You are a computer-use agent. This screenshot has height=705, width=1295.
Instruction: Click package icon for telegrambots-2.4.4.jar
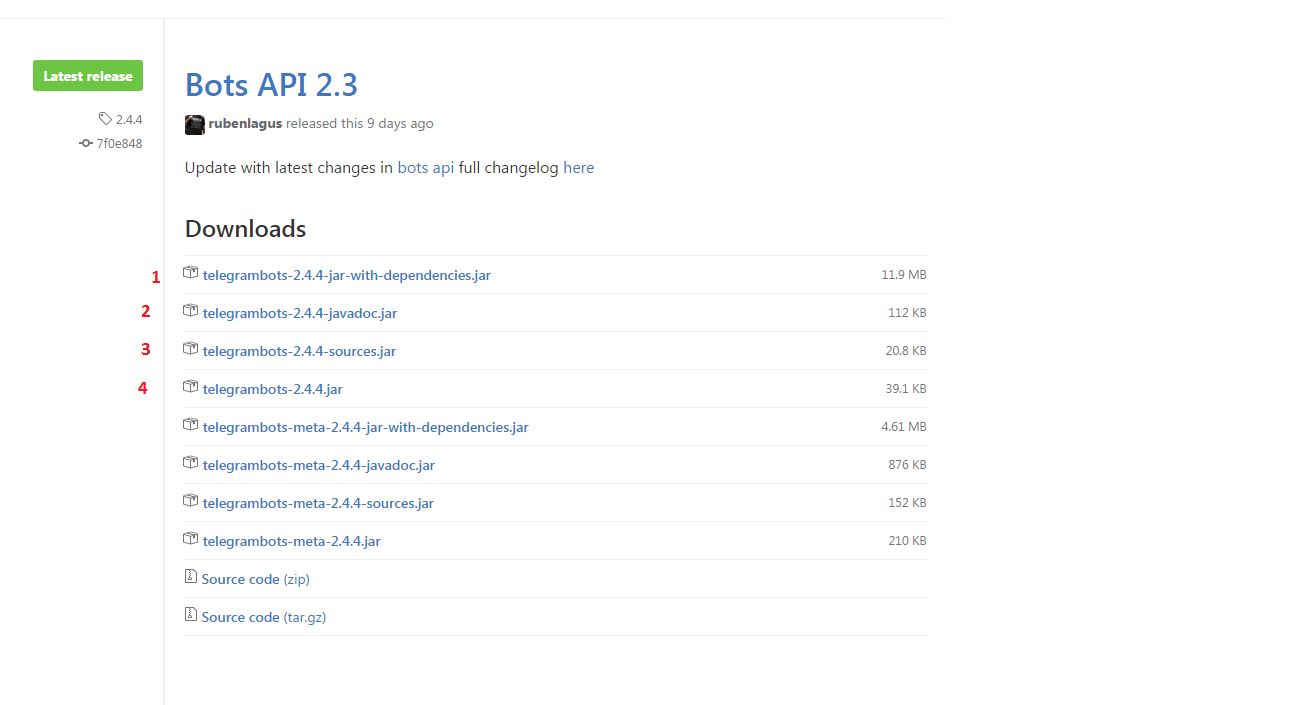point(190,387)
